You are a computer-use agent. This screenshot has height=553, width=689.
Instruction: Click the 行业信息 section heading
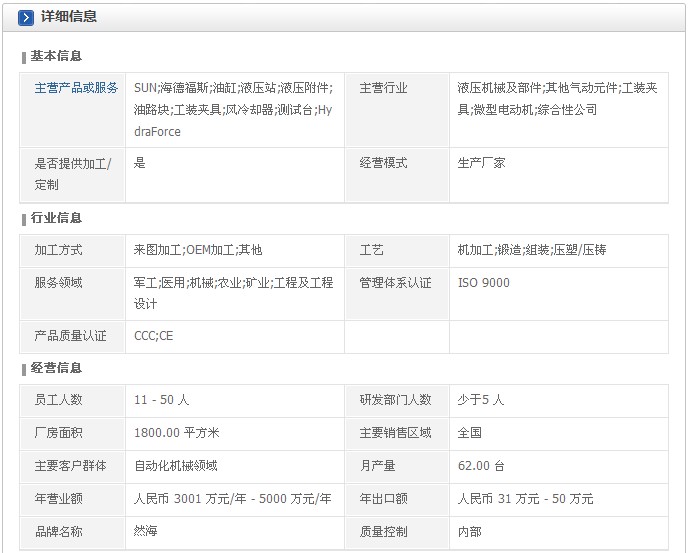pyautogui.click(x=56, y=218)
